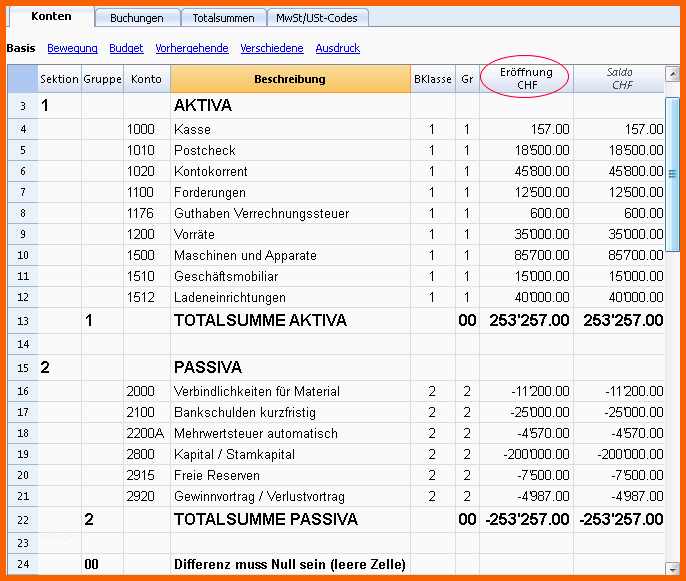Screen dimensions: 686x581
Task: Open the Budget view link
Action: click(x=126, y=48)
